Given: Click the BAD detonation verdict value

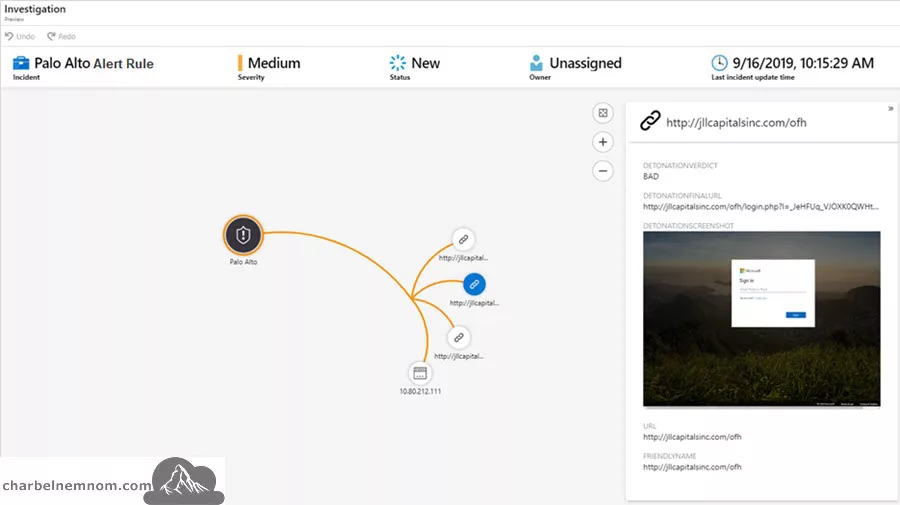Looking at the screenshot, I should tap(651, 177).
